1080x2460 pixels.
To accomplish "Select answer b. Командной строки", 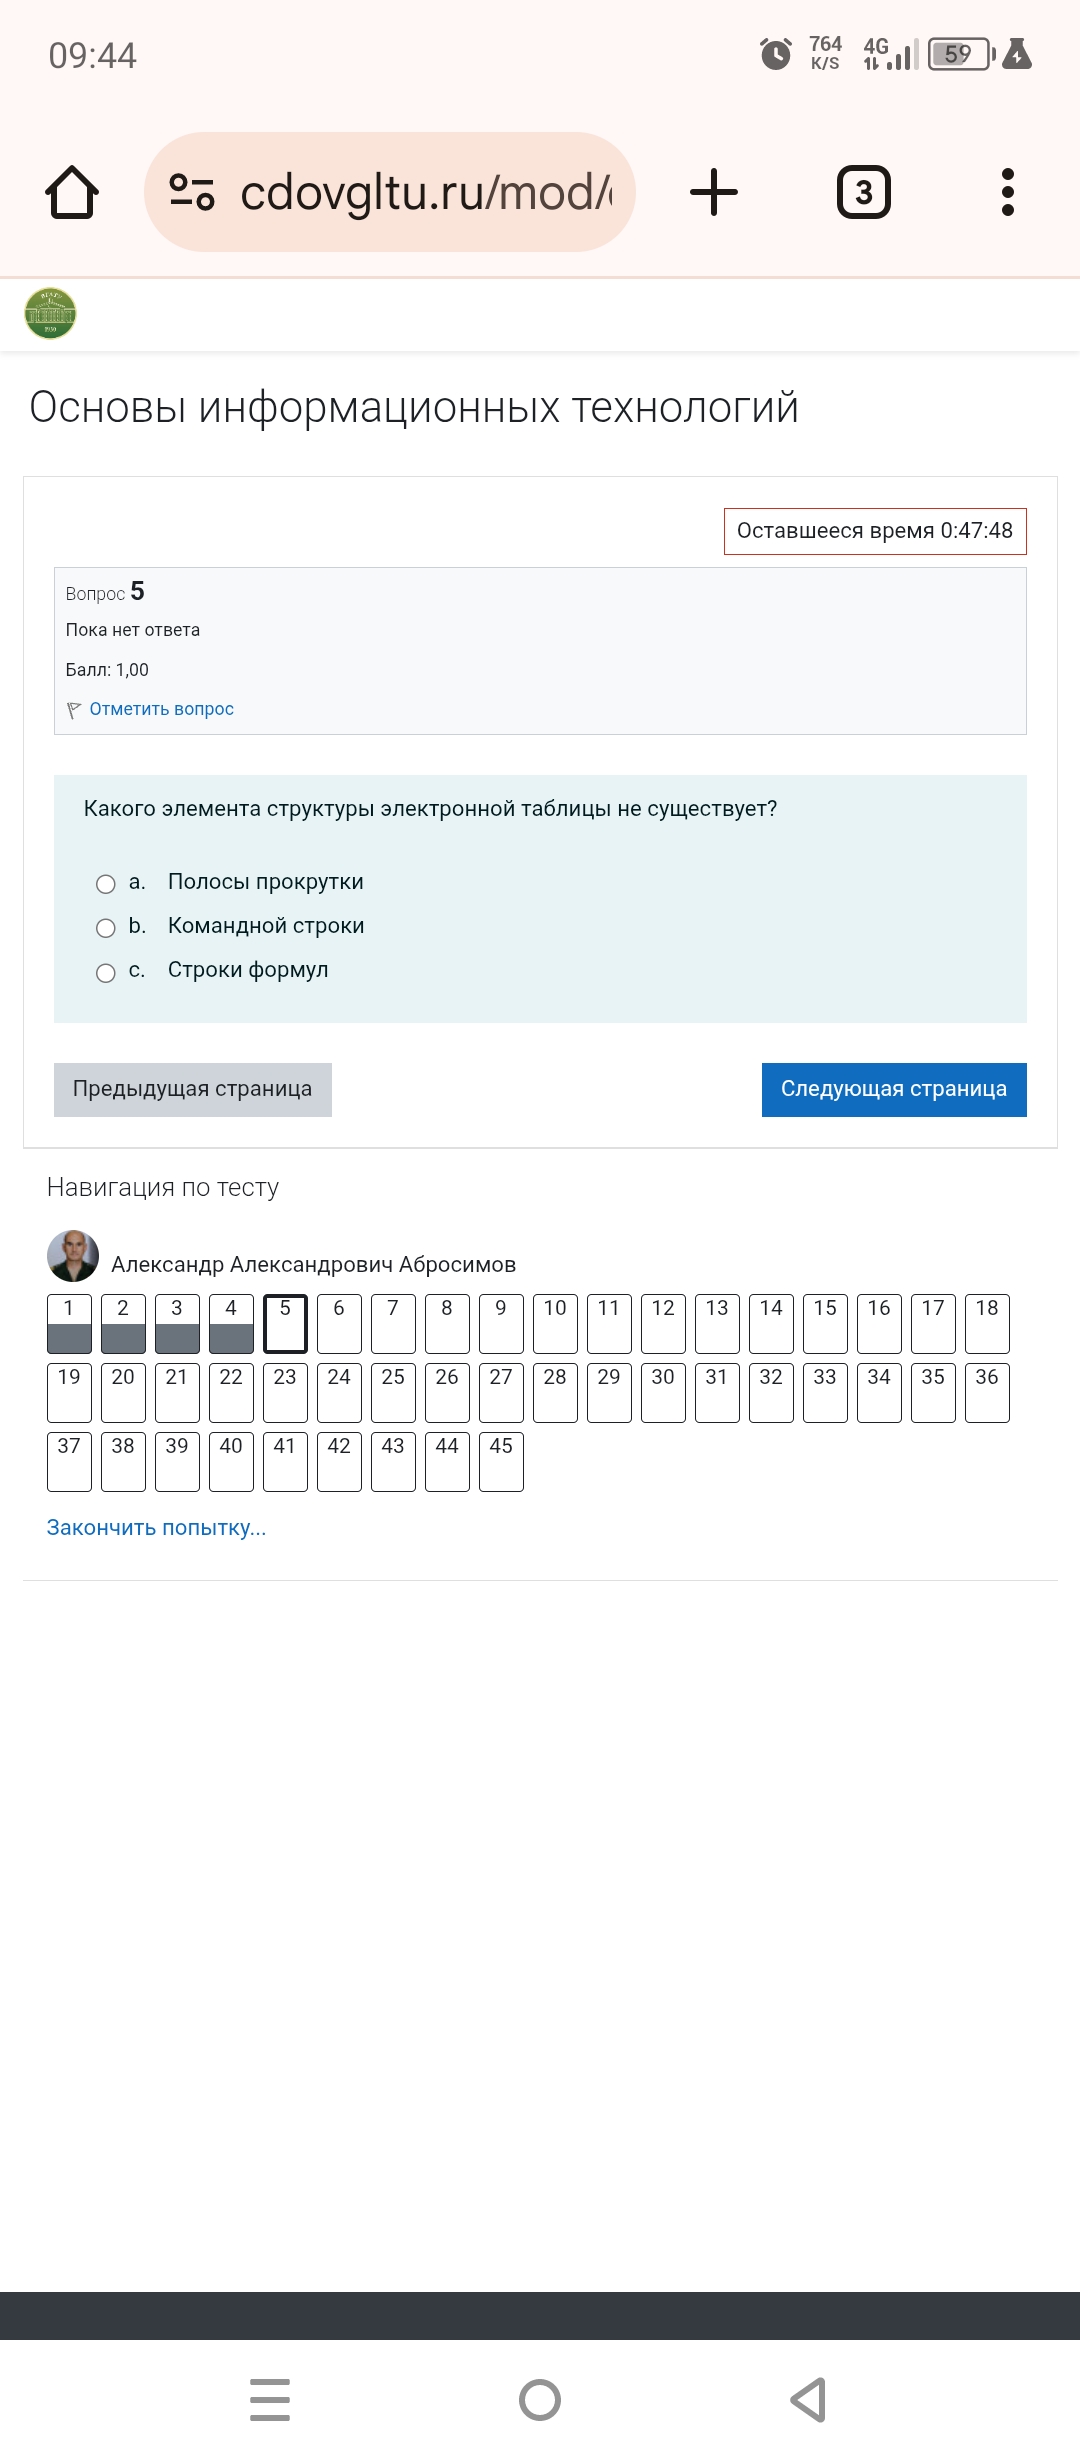I will point(106,928).
